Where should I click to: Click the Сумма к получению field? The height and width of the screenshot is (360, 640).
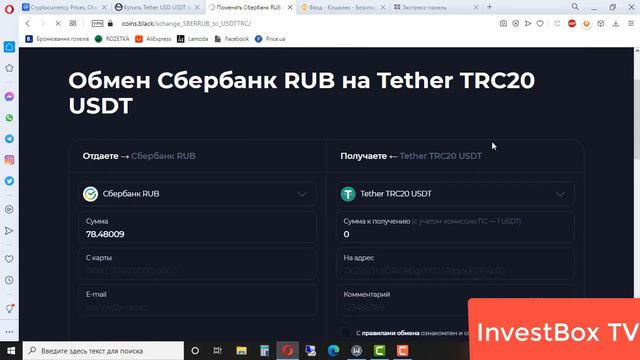[x=455, y=228]
